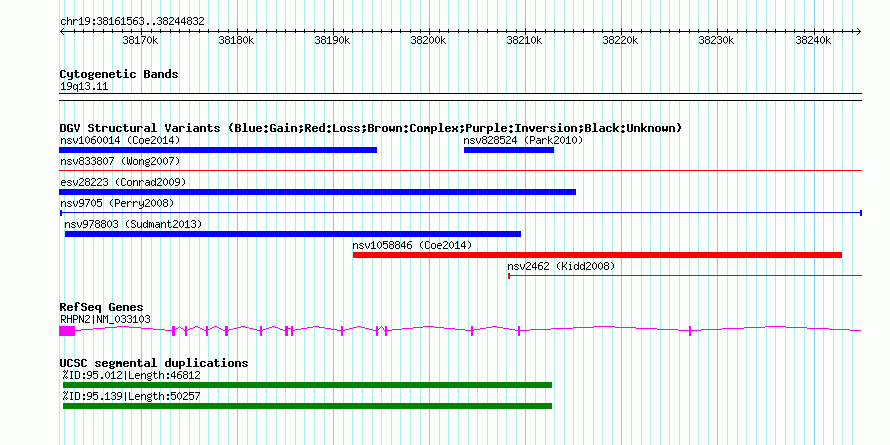The height and width of the screenshot is (445, 890).
Task: Open the nsv2462 (Kidd2008) label
Action: click(x=561, y=266)
